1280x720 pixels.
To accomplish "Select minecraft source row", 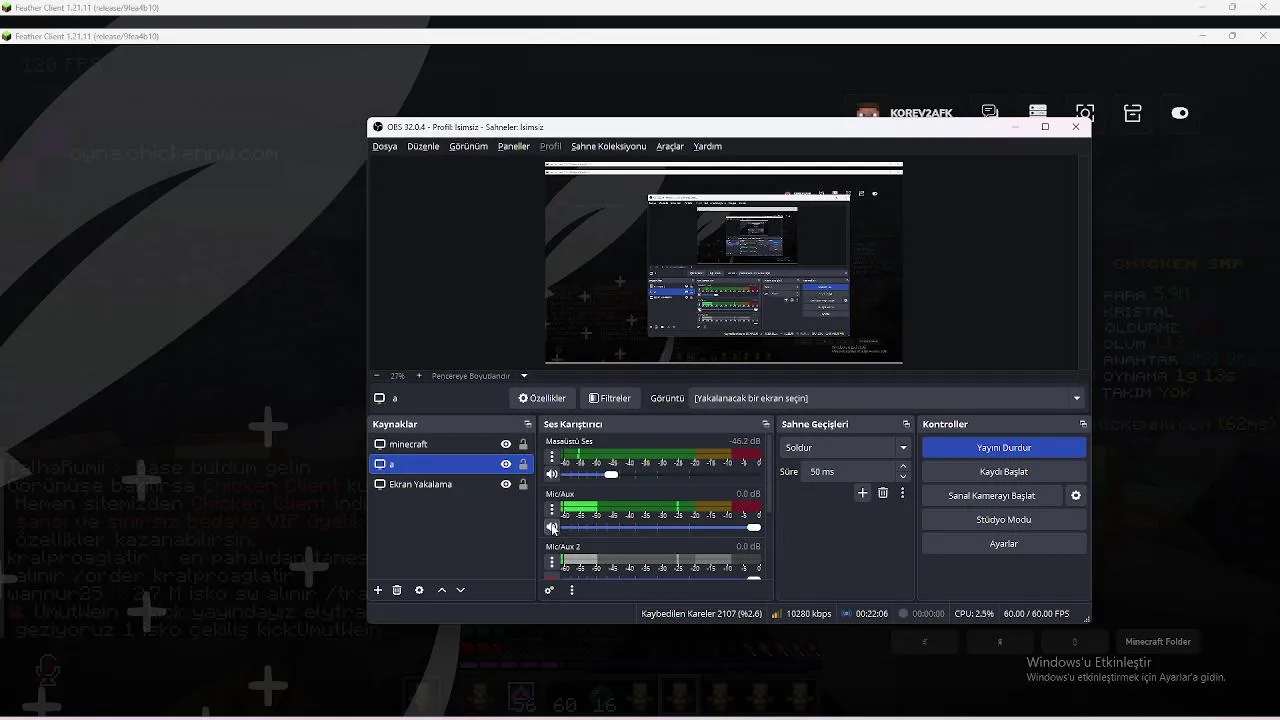I will pyautogui.click(x=451, y=444).
